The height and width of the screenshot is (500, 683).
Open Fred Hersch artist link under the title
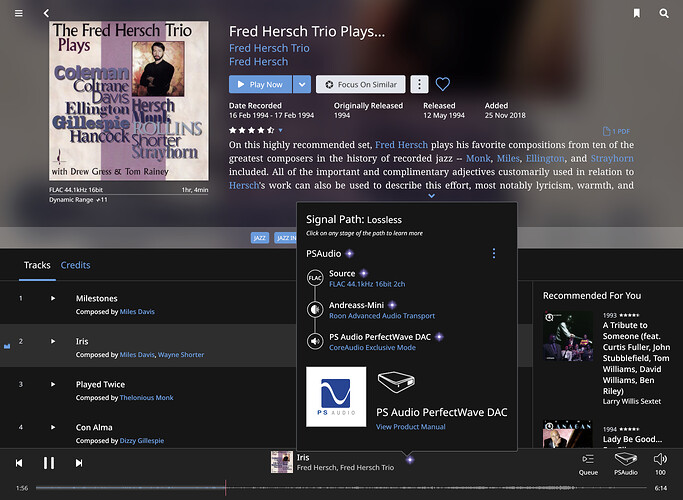pyautogui.click(x=258, y=61)
